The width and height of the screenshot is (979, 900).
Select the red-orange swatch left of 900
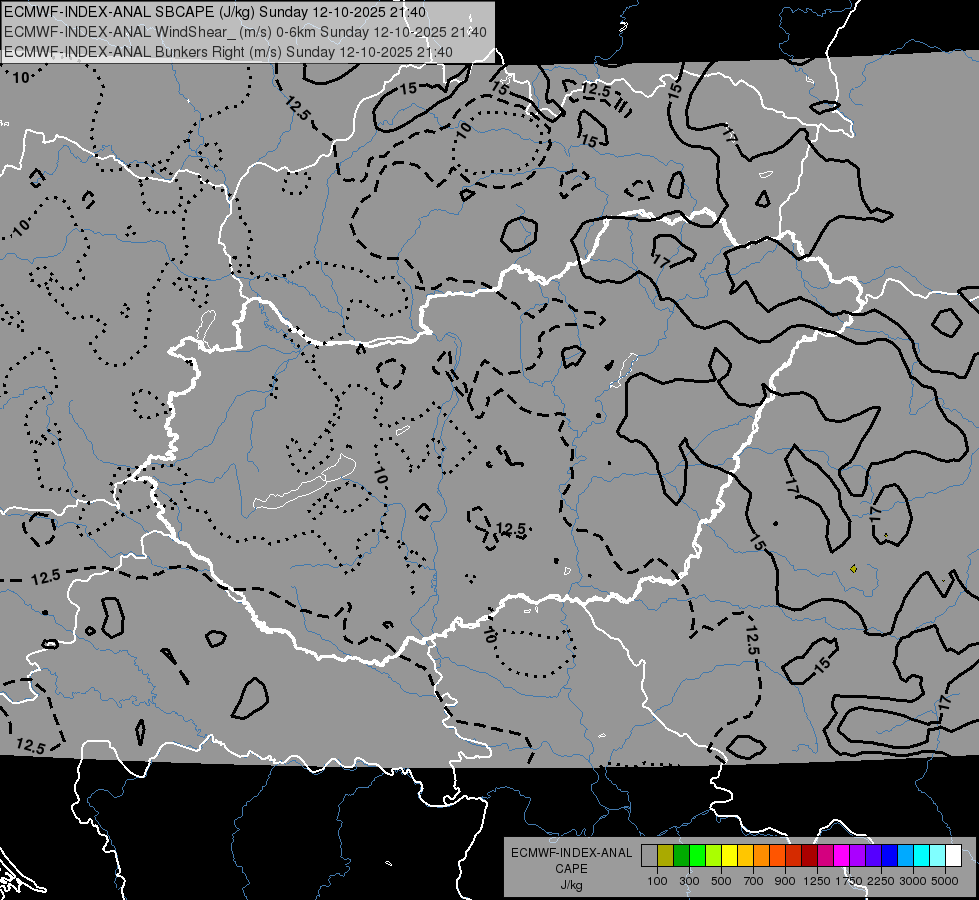coord(778,856)
